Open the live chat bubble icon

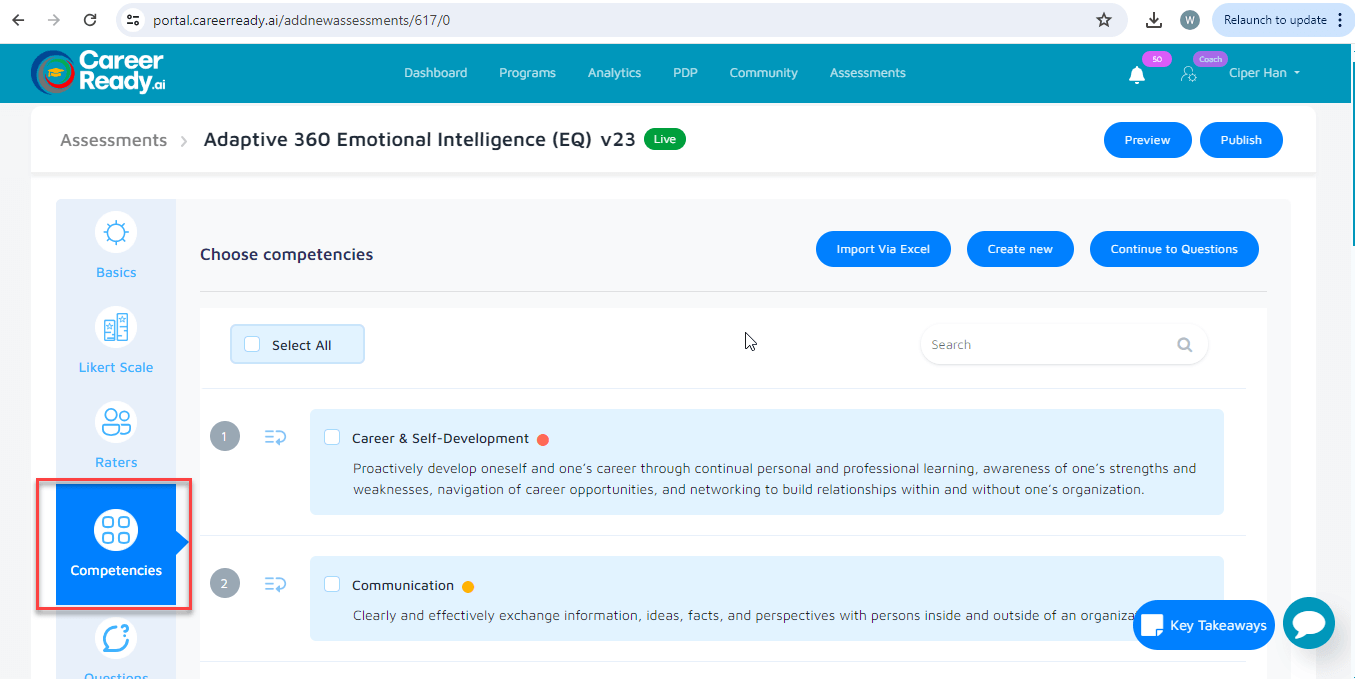pyautogui.click(x=1308, y=624)
